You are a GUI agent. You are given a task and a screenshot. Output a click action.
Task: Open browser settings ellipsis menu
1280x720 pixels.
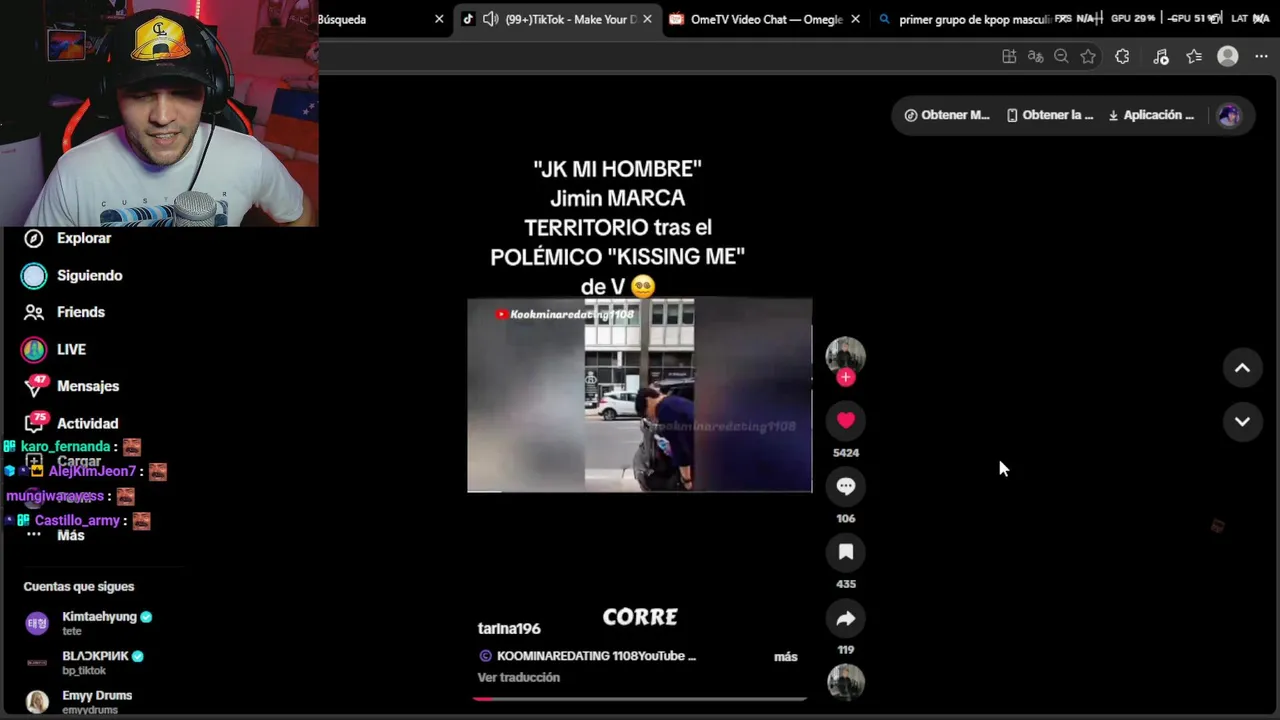click(1261, 57)
